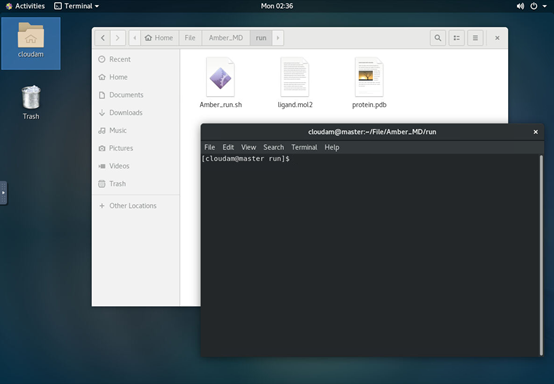Open Downloads in the Files sidebar
554x384 pixels.
click(x=136, y=113)
